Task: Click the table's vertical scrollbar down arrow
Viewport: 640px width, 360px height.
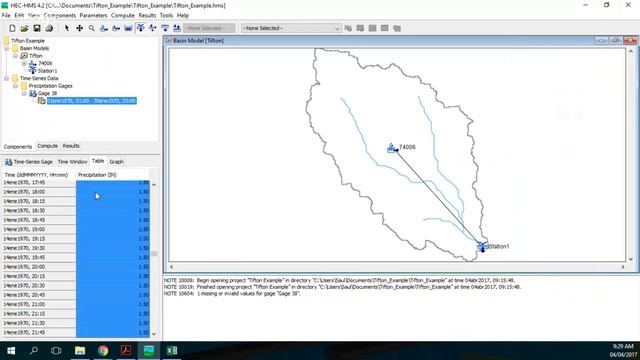Action: 154,334
